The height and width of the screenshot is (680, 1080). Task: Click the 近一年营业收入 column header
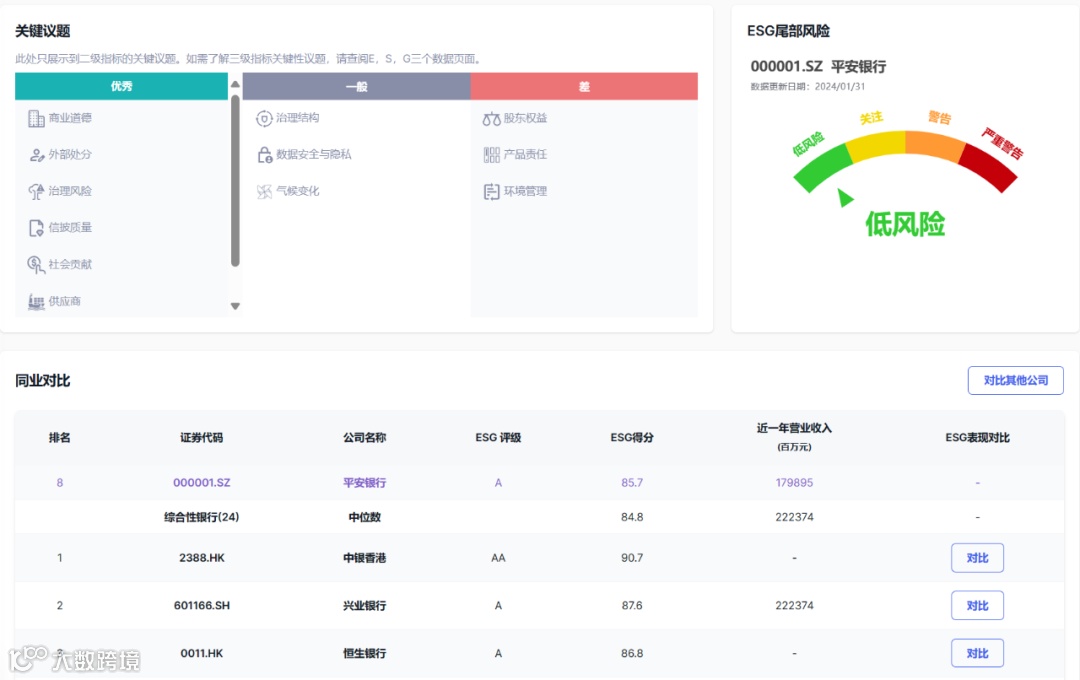[794, 436]
